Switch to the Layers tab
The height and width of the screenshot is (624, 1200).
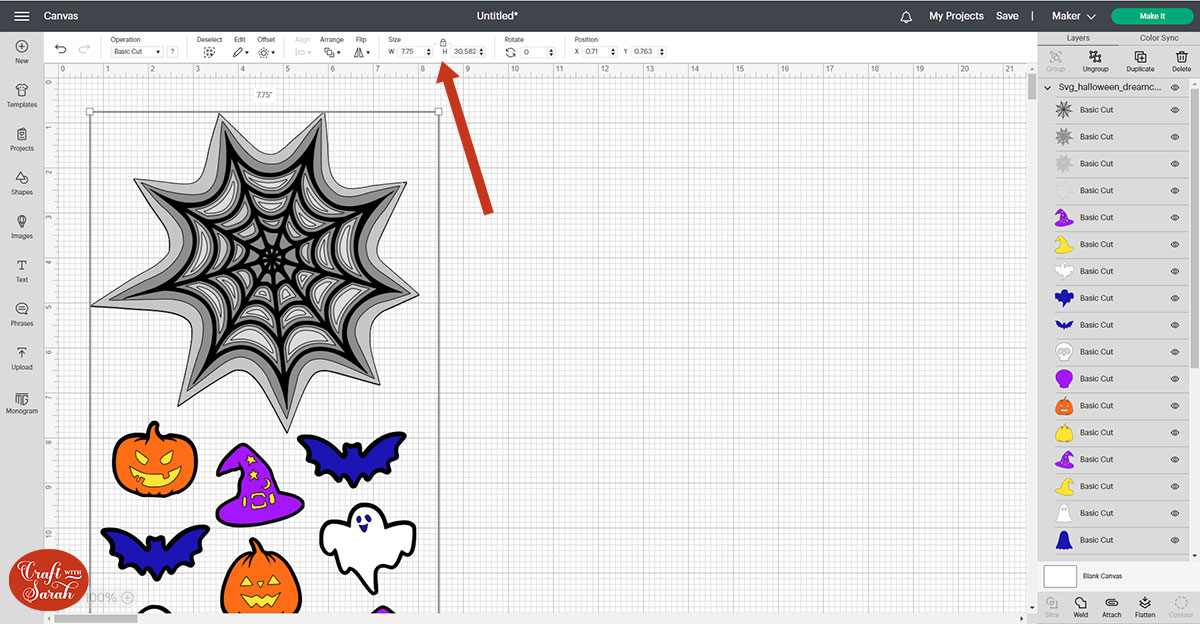pyautogui.click(x=1078, y=38)
